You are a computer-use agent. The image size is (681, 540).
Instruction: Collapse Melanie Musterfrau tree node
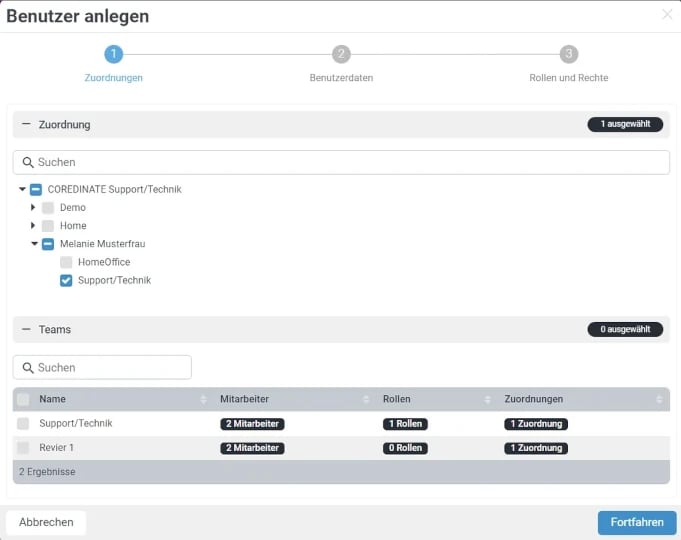[34, 244]
